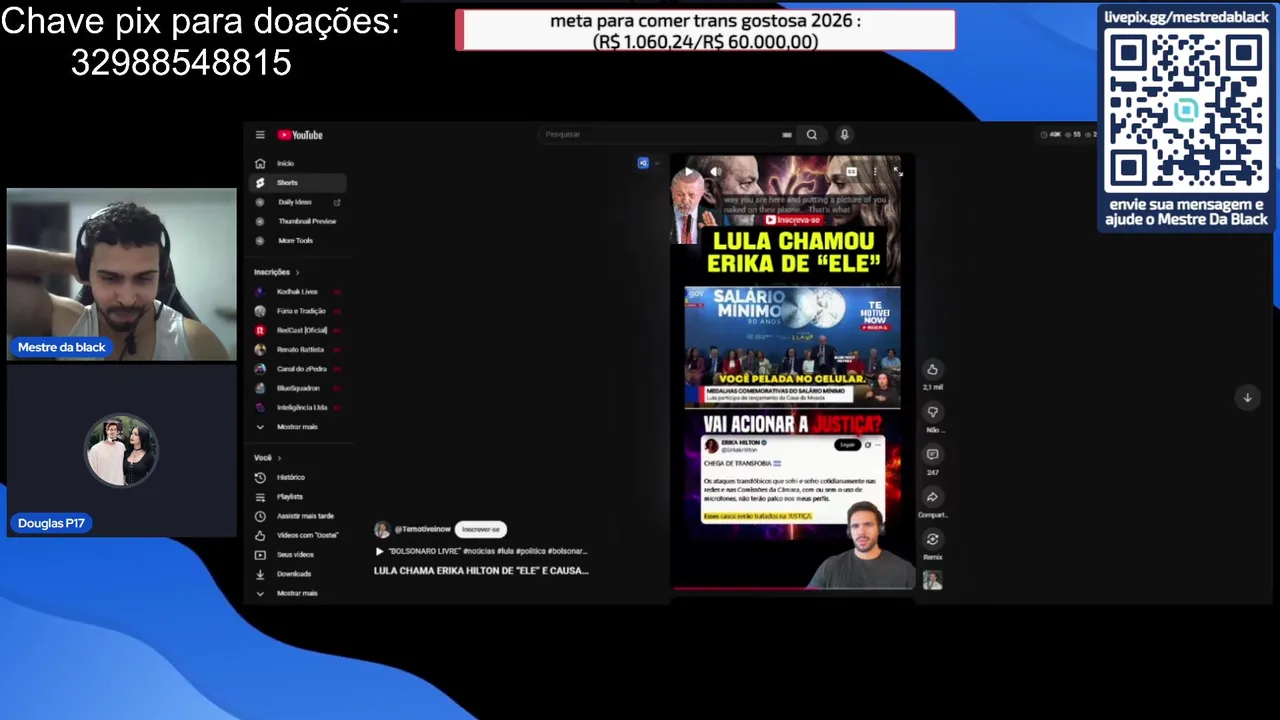
Task: Click the sound thumbnail below the Remix button
Action: (x=932, y=580)
